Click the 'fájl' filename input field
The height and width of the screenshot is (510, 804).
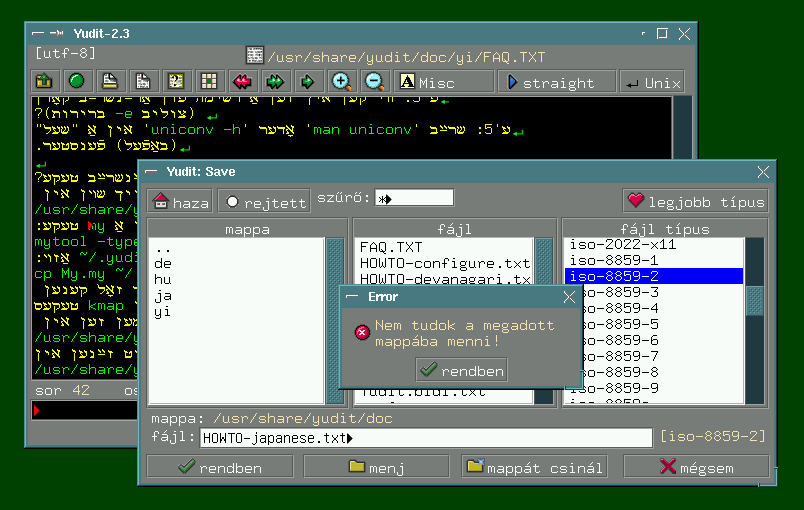(424, 438)
